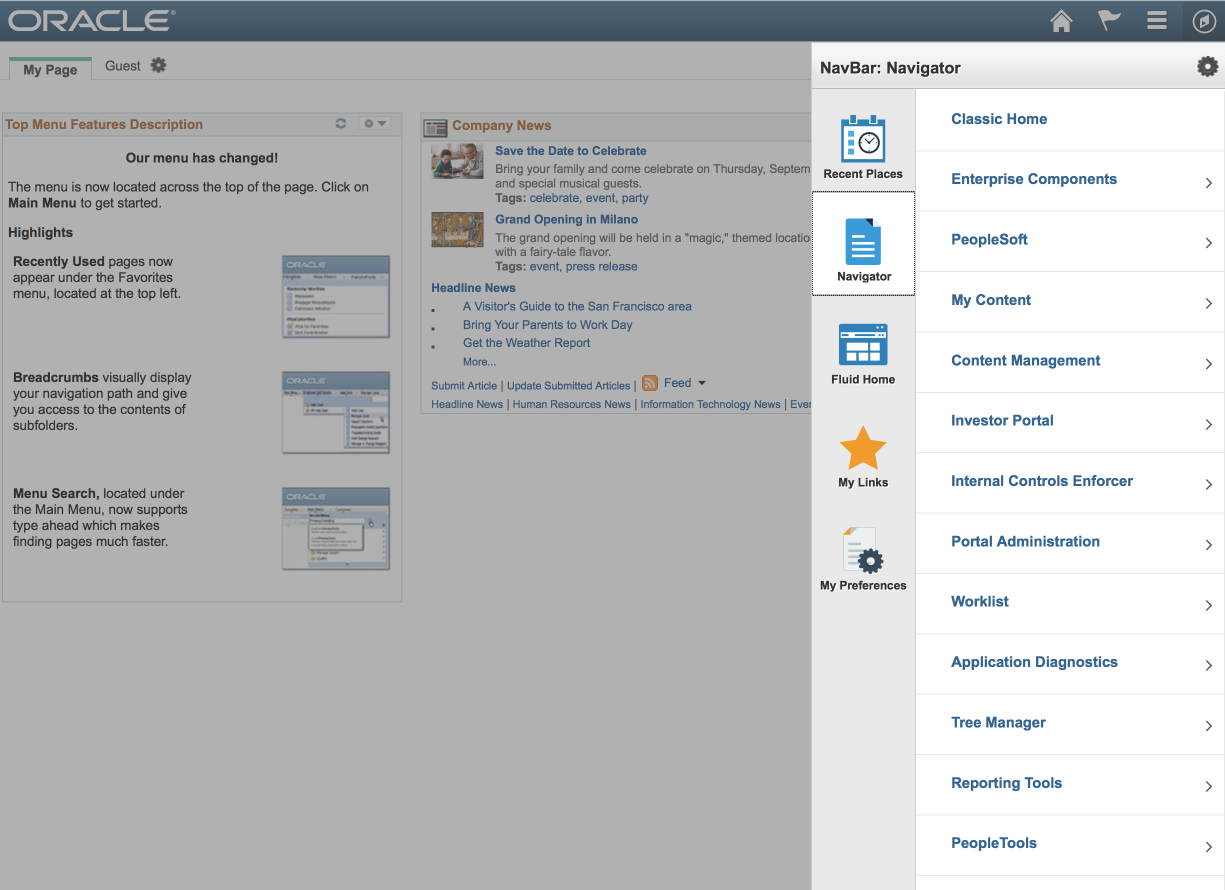Expand the Enterprise Components entry

1033,179
